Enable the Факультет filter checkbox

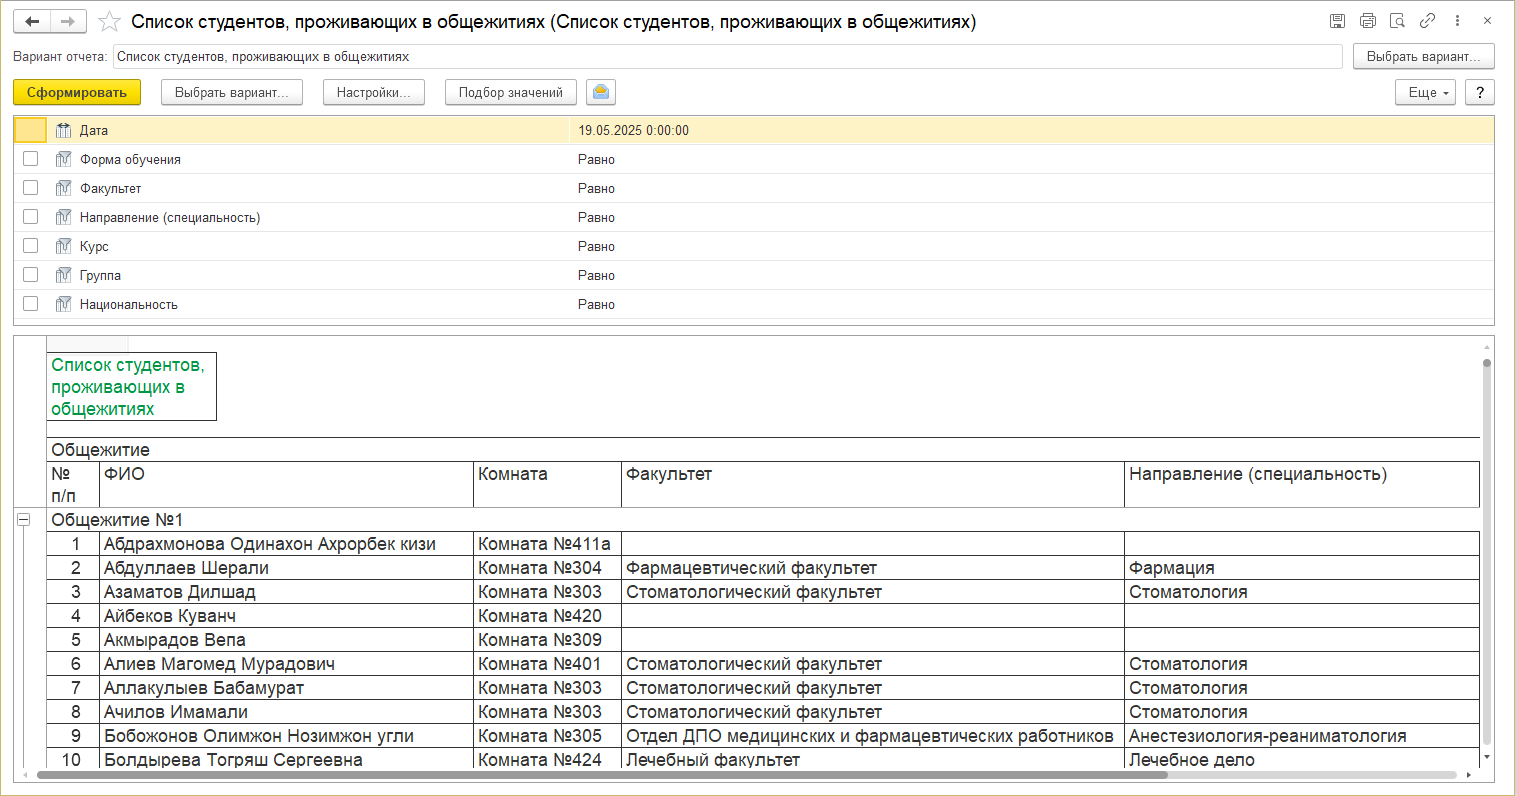[31, 188]
